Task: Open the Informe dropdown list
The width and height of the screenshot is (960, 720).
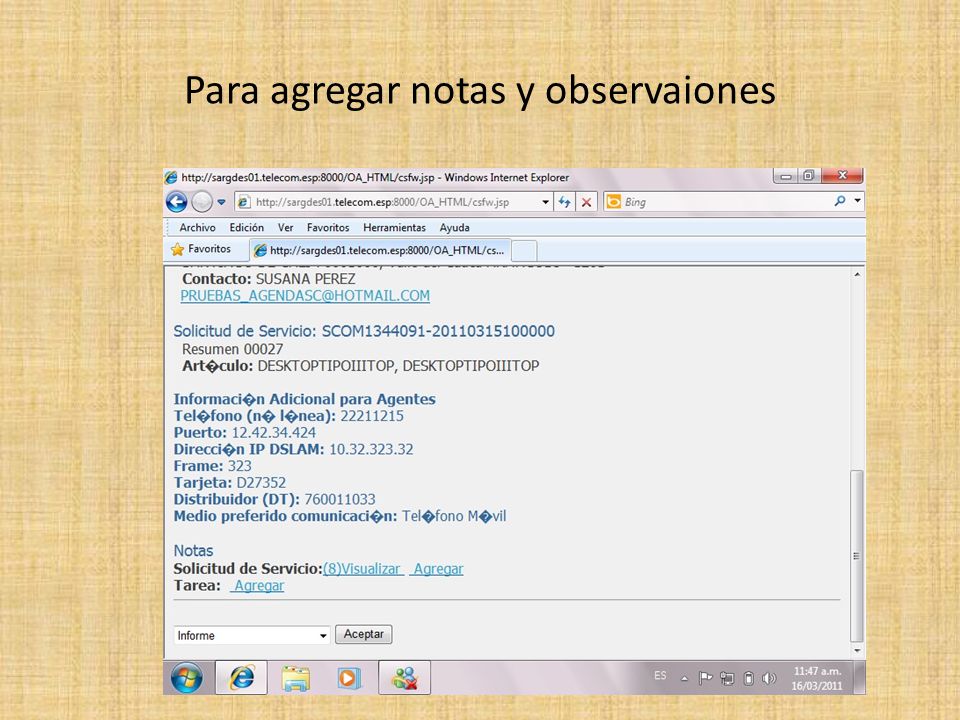Action: (252, 636)
